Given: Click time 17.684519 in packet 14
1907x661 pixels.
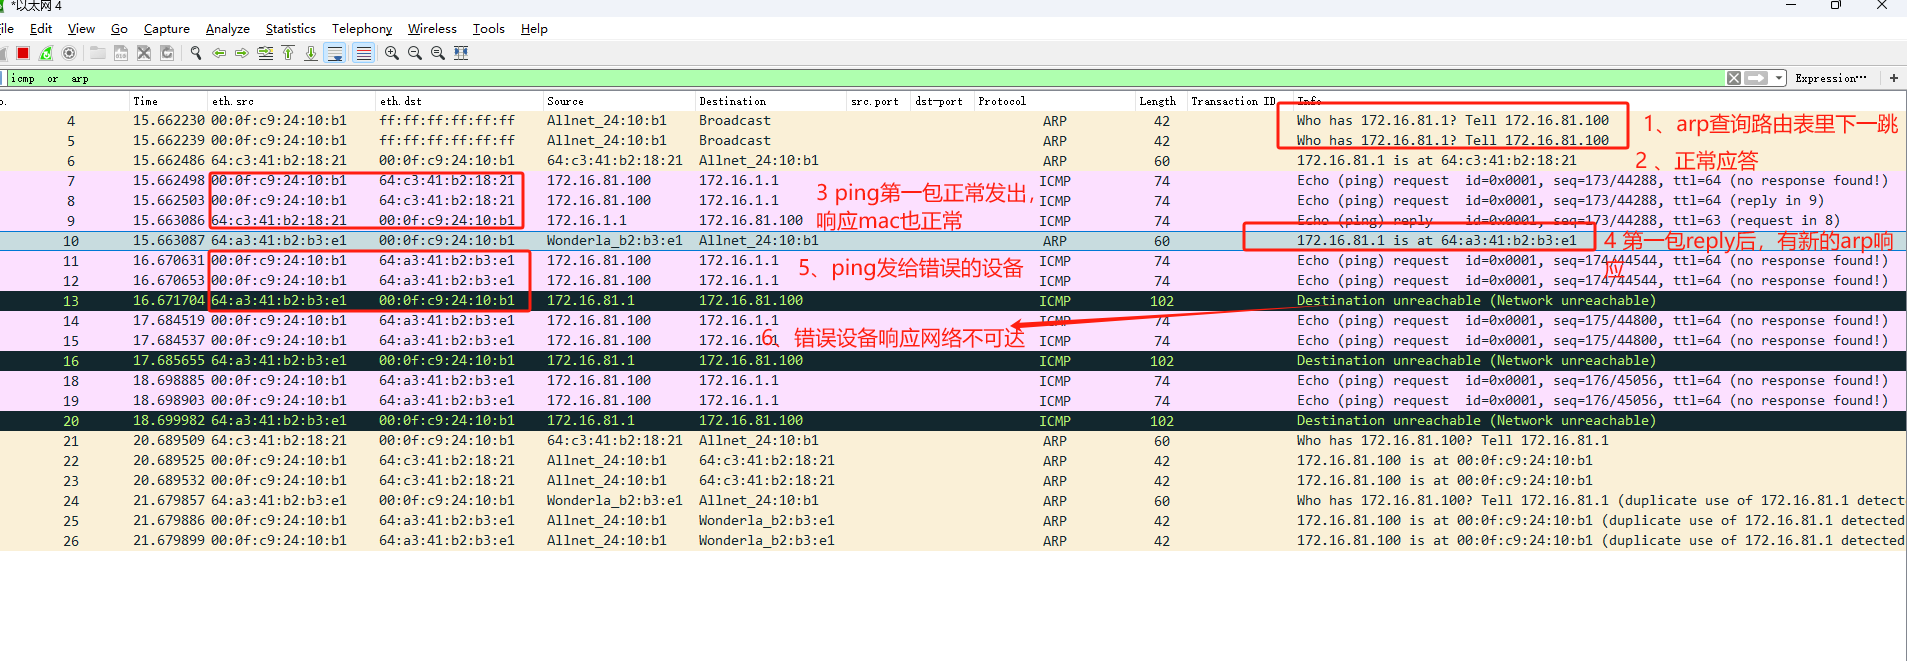Looking at the screenshot, I should [169, 321].
